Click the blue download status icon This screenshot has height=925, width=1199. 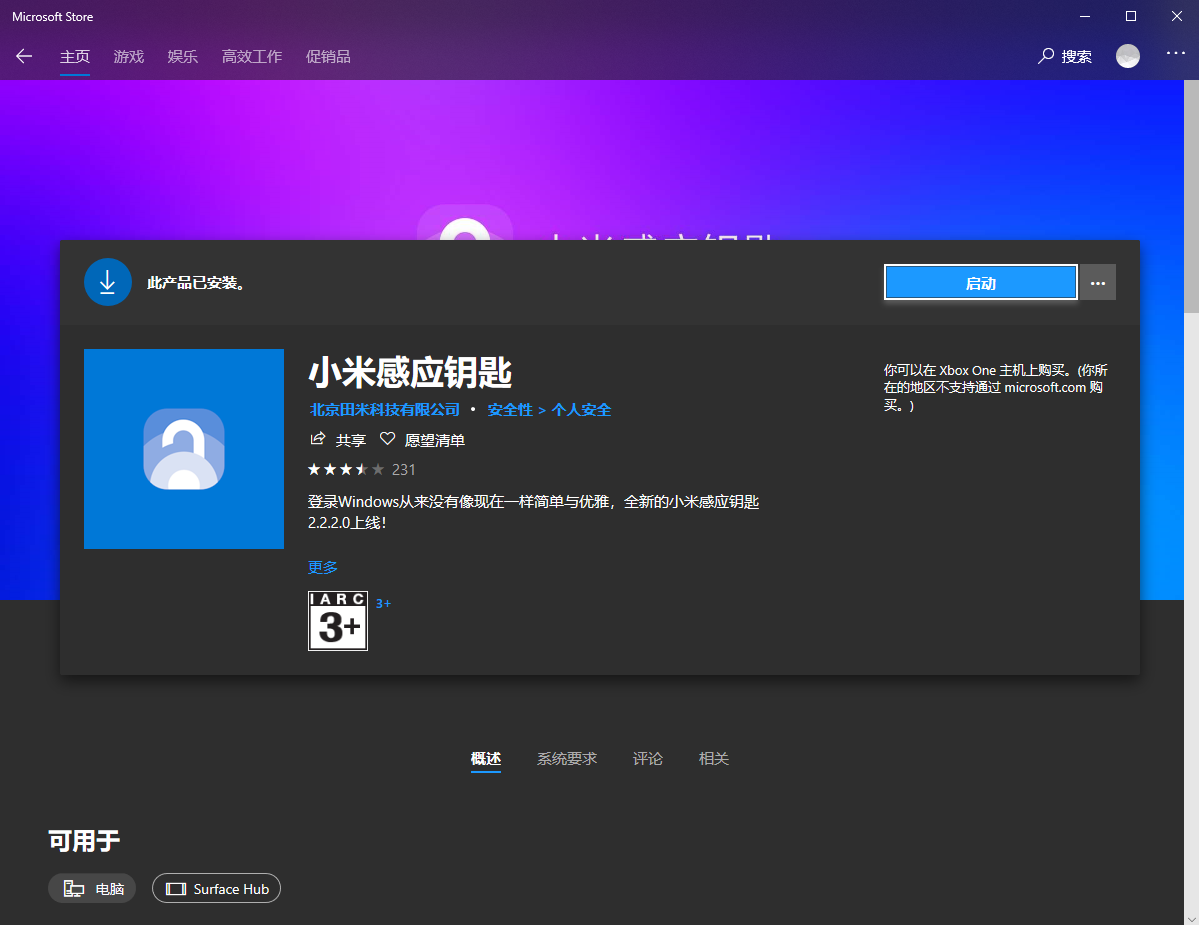tap(108, 282)
